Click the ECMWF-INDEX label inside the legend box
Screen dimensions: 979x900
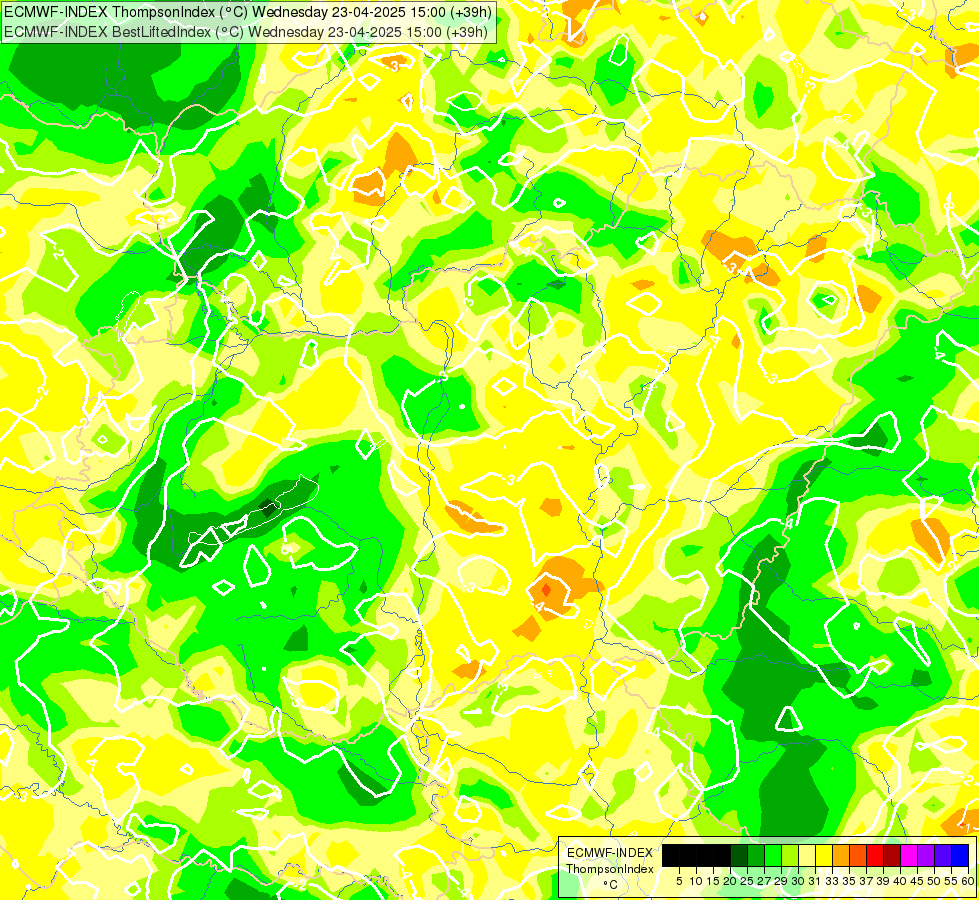tap(610, 853)
